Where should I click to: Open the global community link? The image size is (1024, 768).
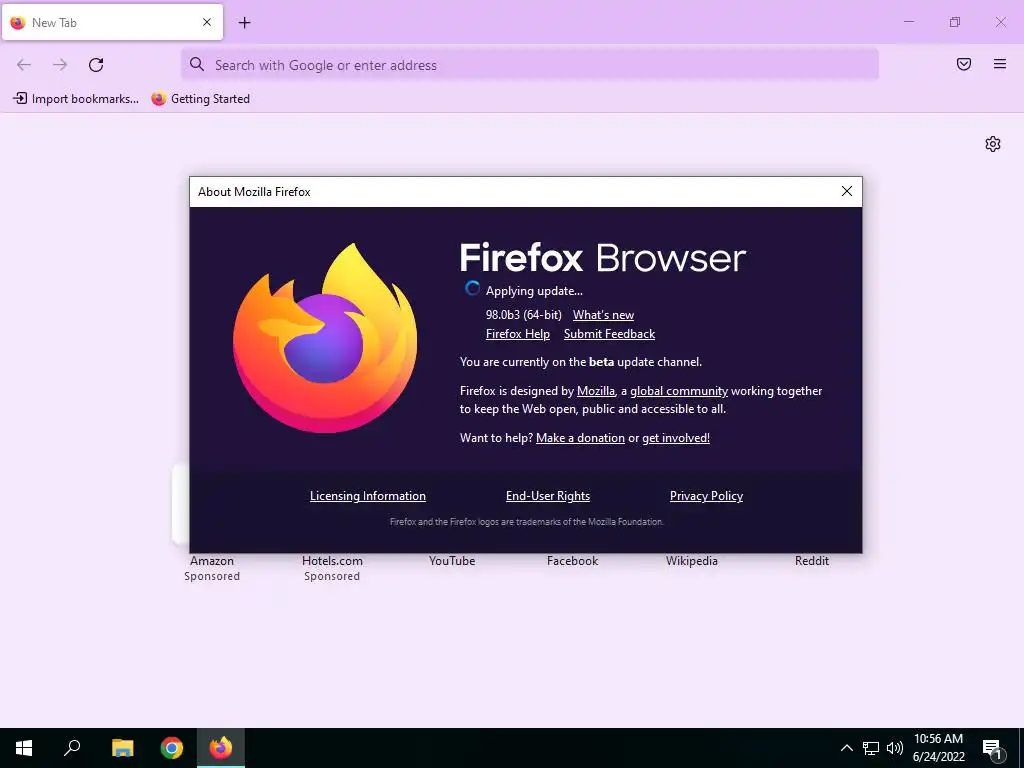pos(679,391)
